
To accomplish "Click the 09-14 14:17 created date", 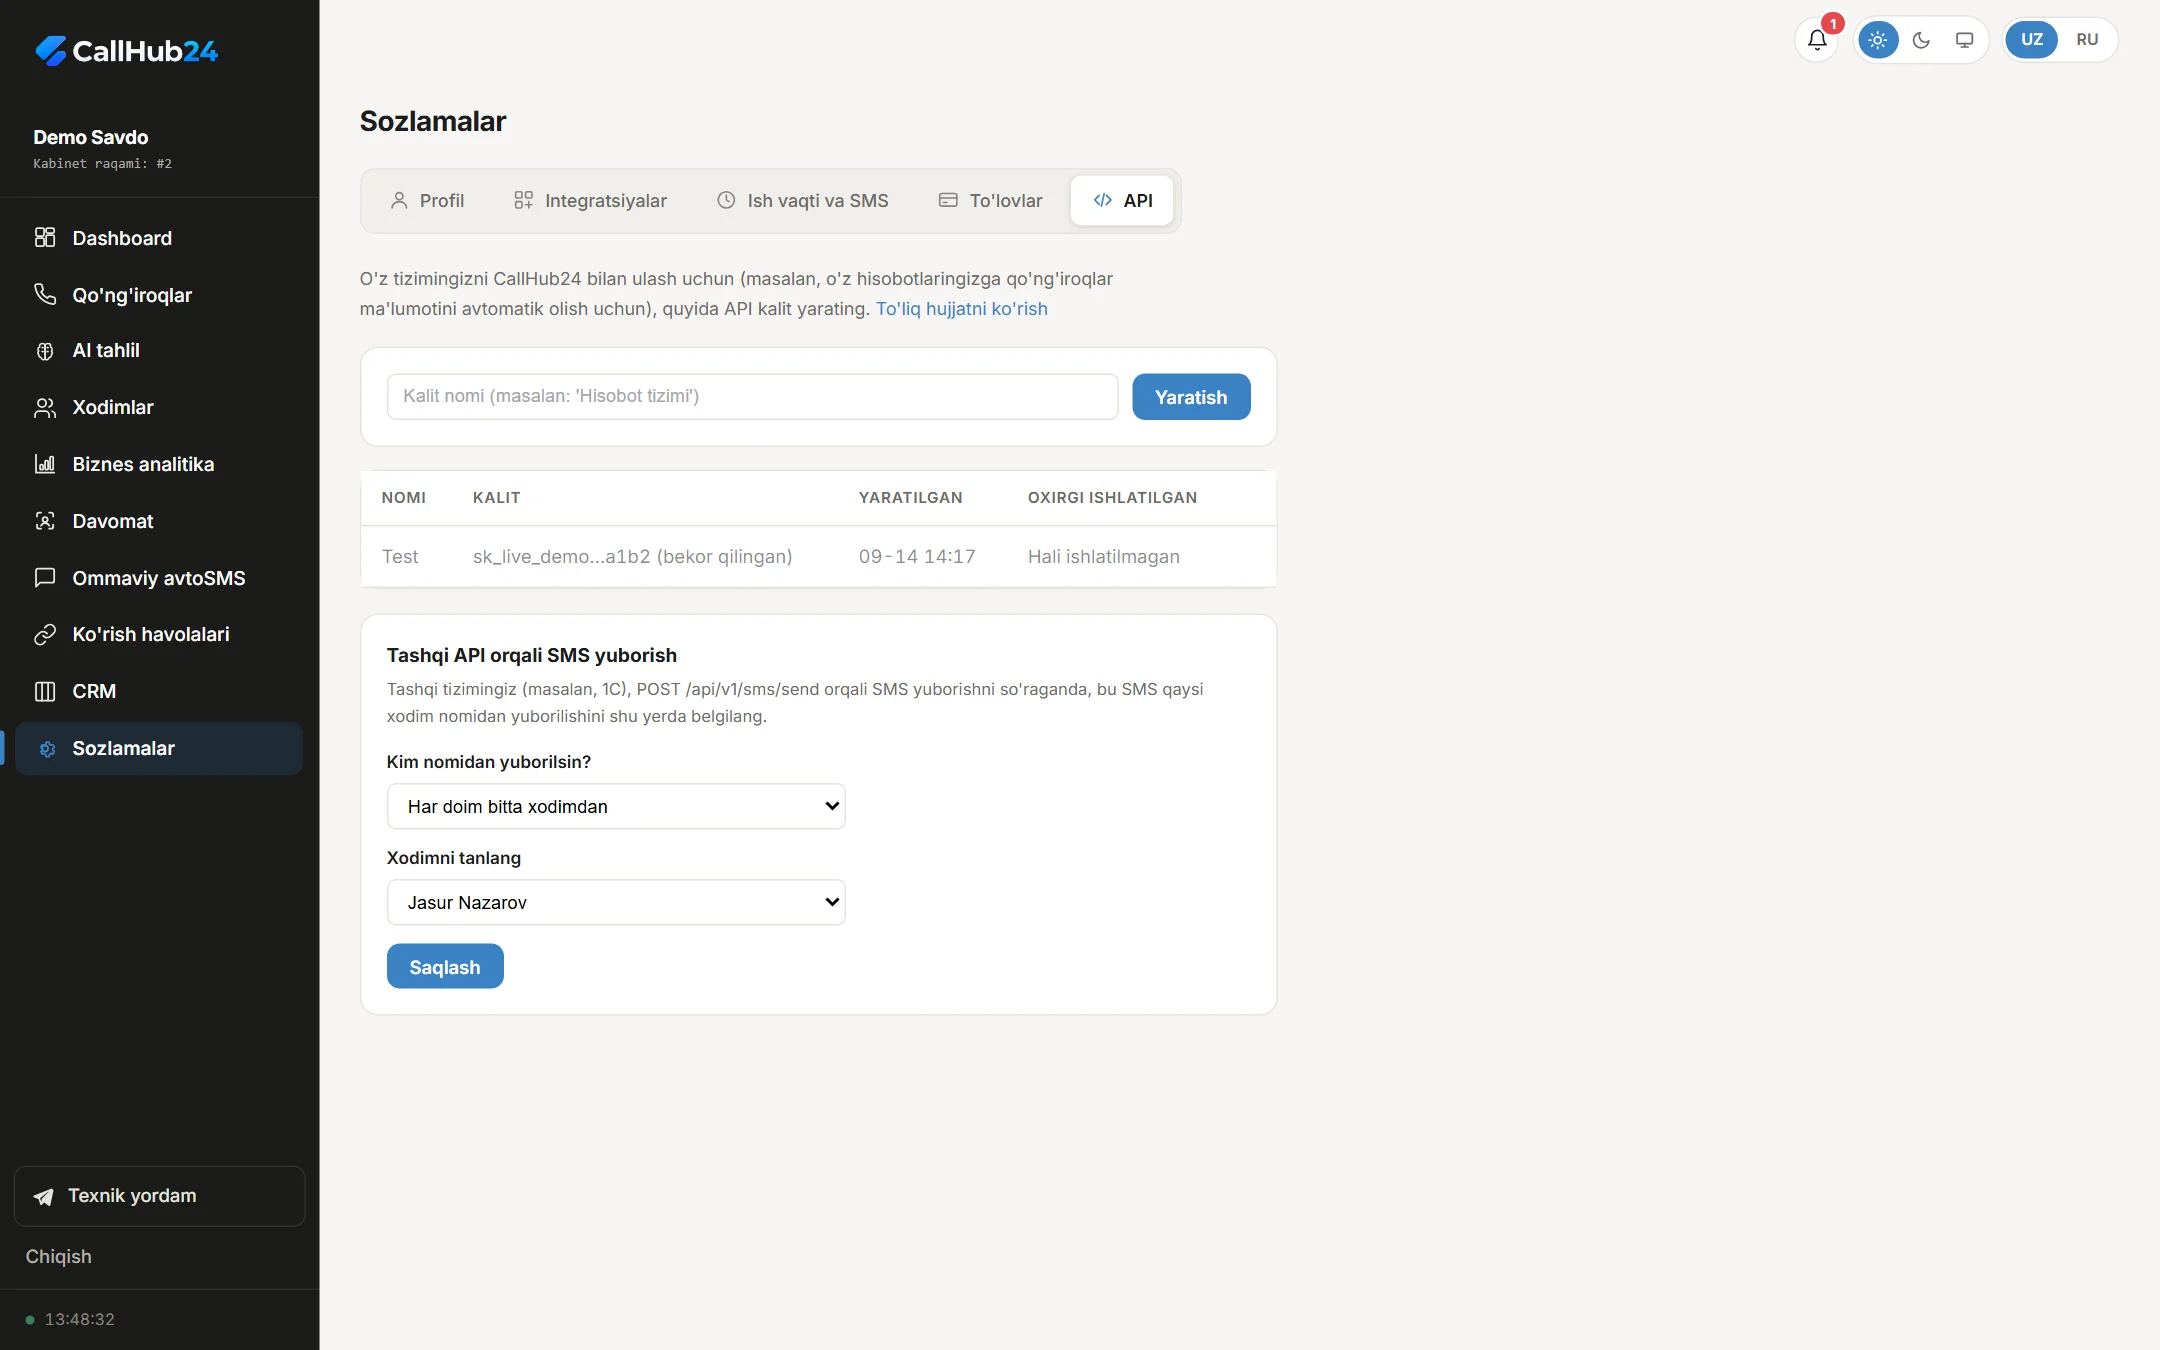I will 917,557.
